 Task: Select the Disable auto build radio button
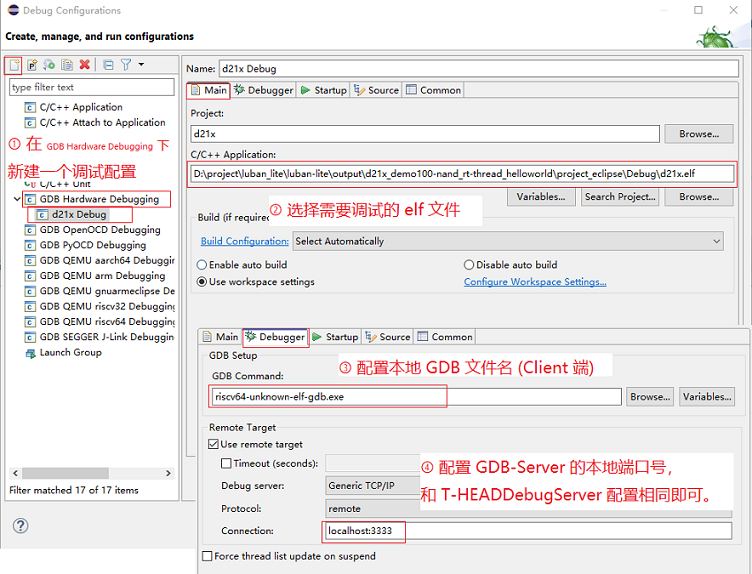(469, 265)
